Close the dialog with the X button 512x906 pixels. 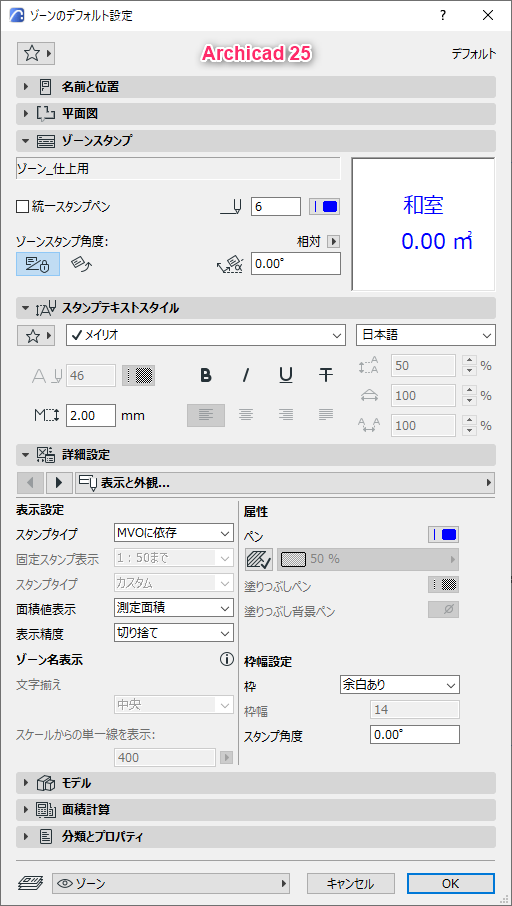[488, 16]
